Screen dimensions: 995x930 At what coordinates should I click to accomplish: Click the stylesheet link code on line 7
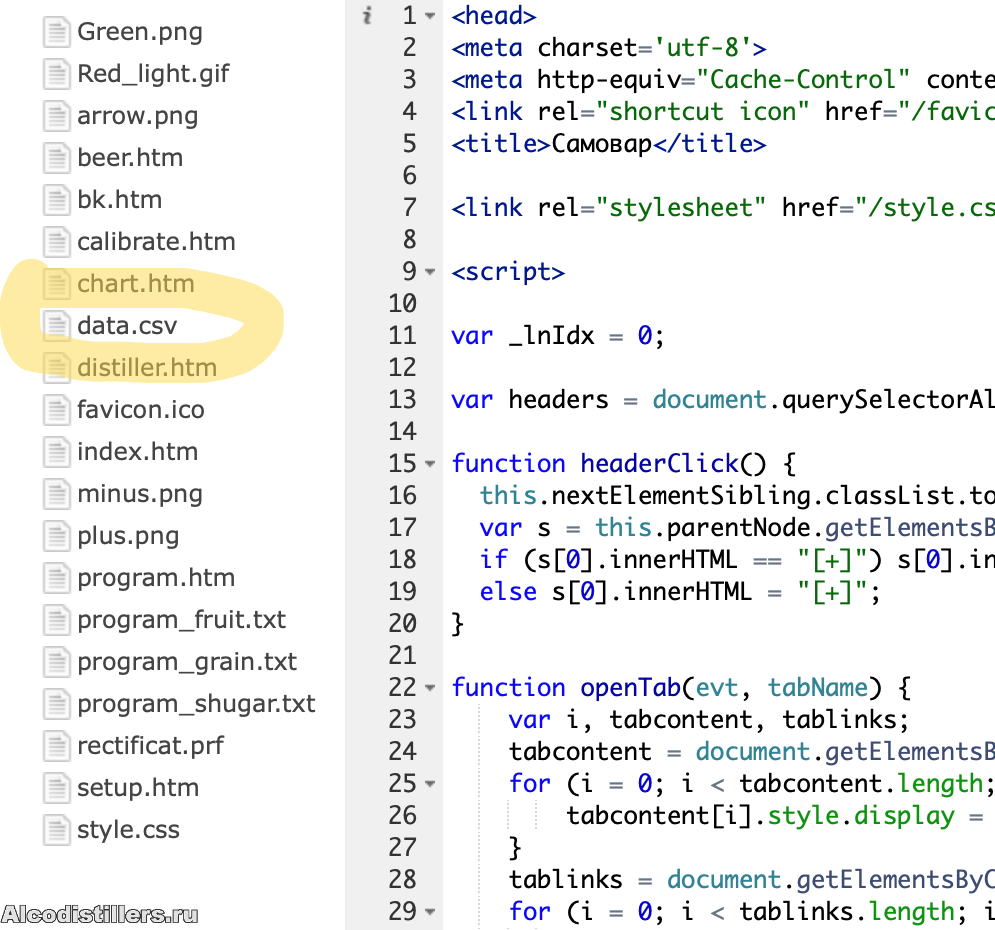[x=723, y=208]
